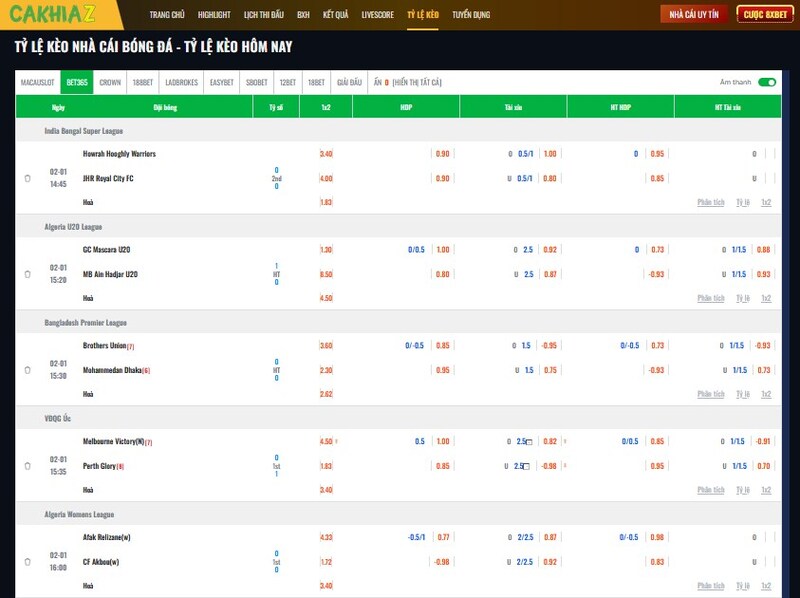This screenshot has width=800, height=598.
Task: Click the pin icon beside Brothers Union match
Action: click(27, 370)
